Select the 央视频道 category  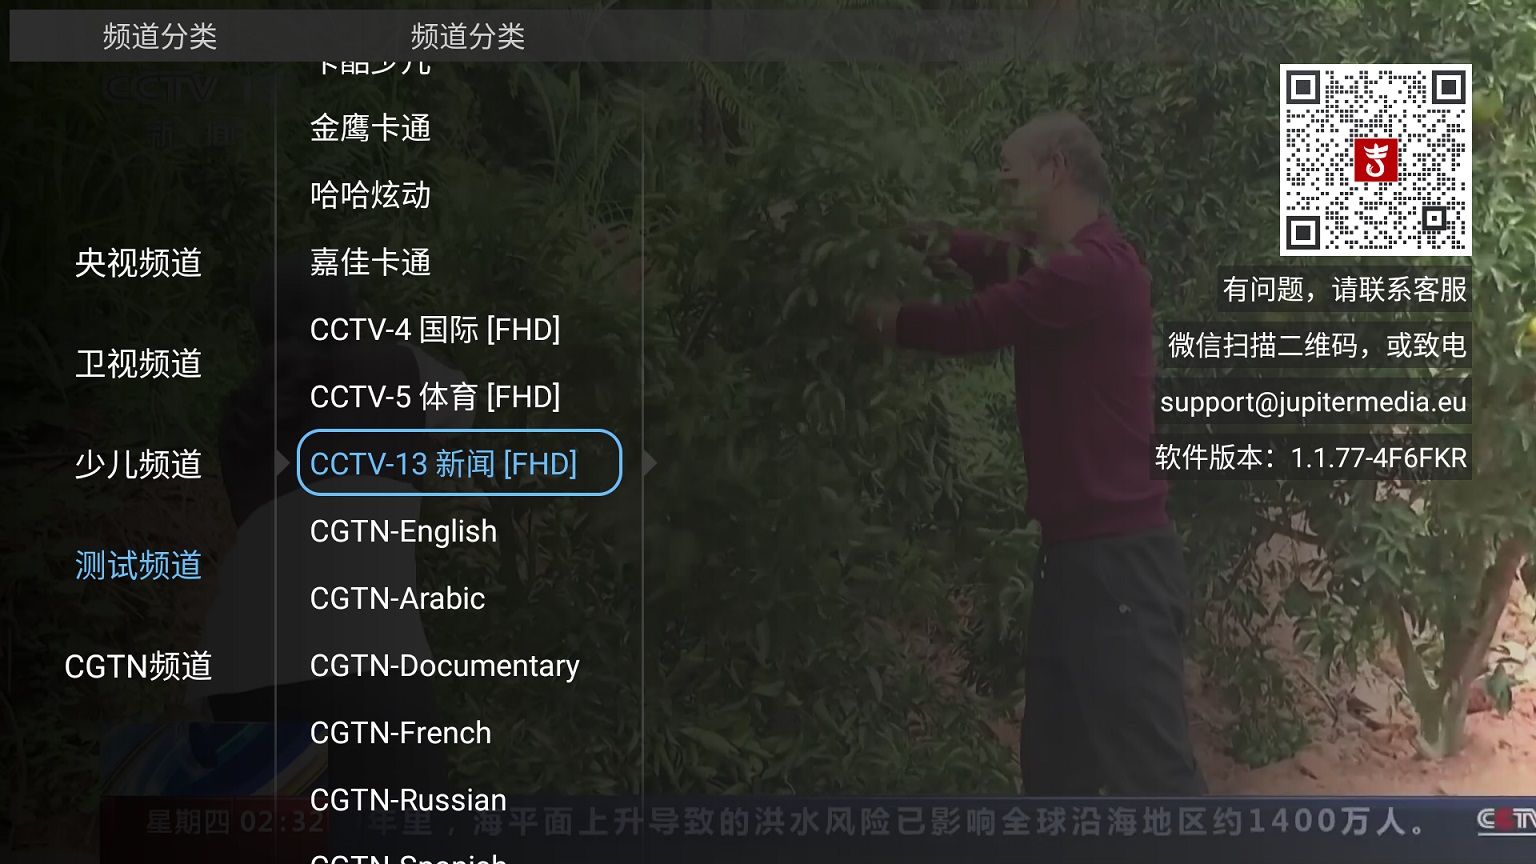point(138,263)
